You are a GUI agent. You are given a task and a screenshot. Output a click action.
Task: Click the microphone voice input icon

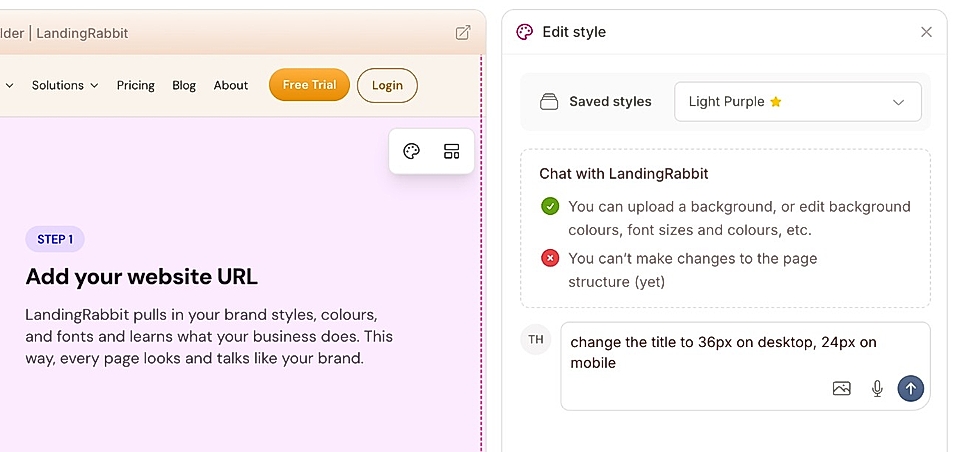877,388
